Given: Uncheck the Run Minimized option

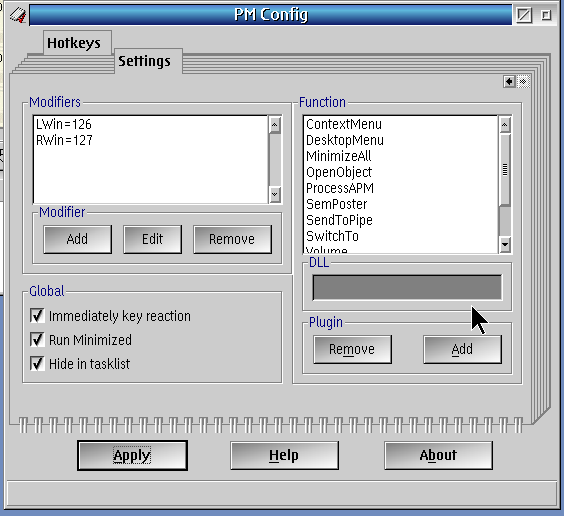Looking at the screenshot, I should point(37,340).
